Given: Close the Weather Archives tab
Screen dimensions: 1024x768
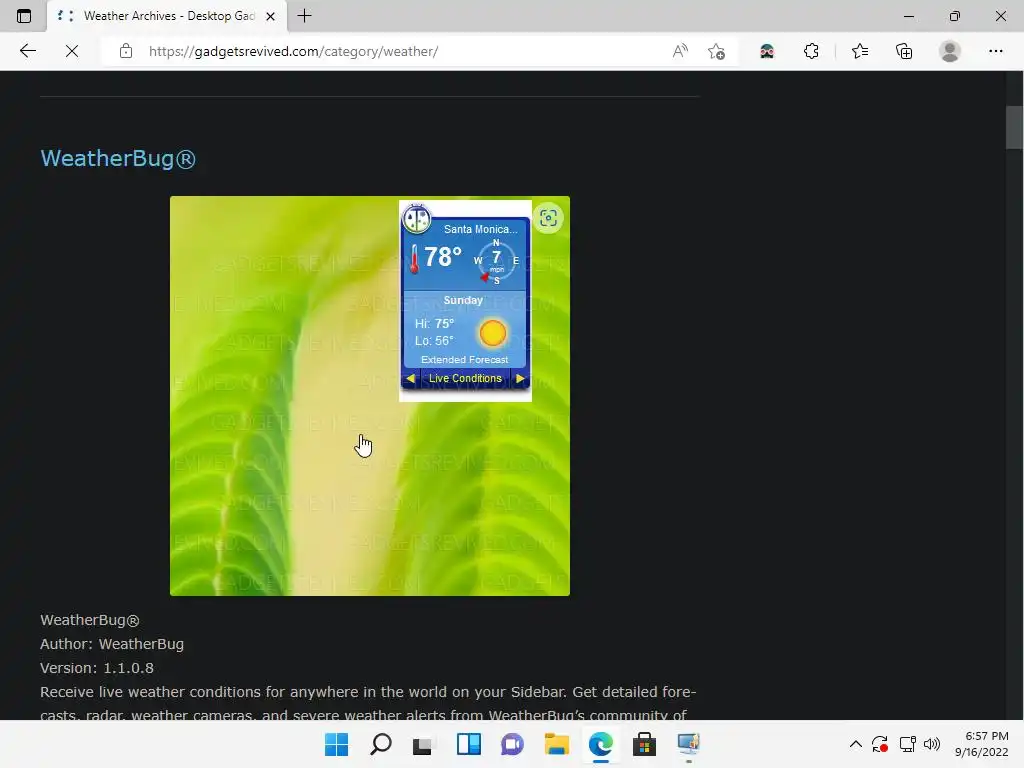Looking at the screenshot, I should (270, 16).
